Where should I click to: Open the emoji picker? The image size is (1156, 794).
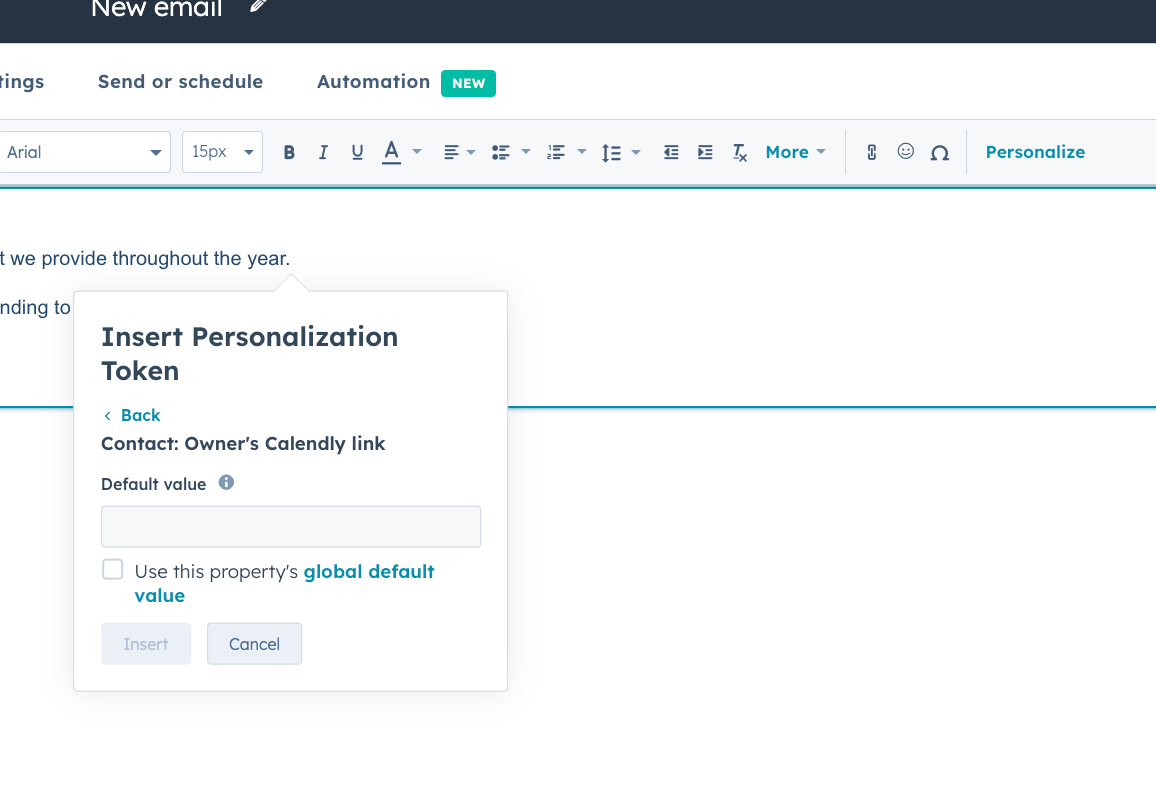(x=906, y=151)
